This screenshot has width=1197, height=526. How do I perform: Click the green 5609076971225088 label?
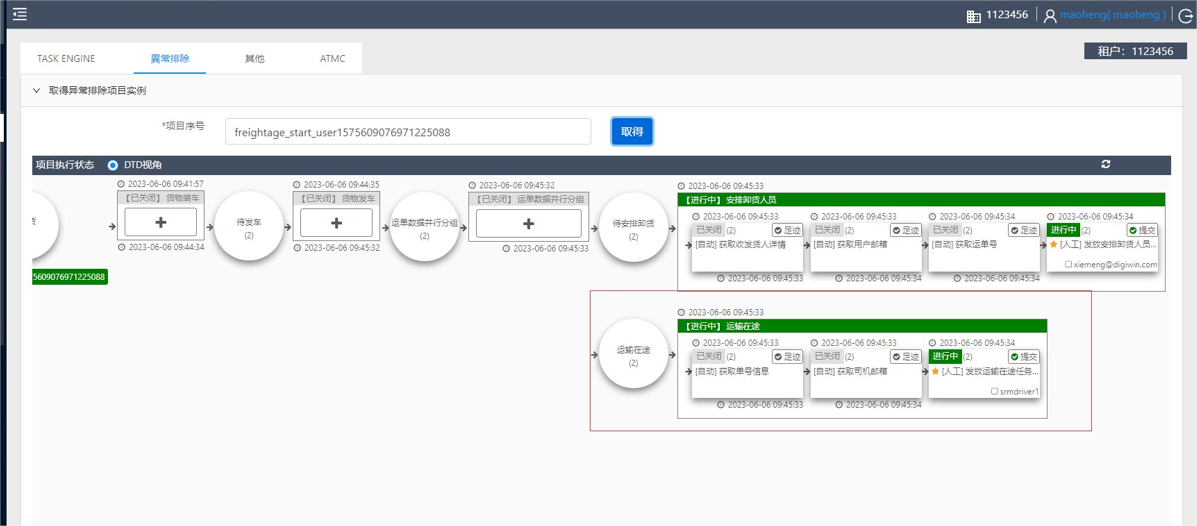(x=69, y=276)
